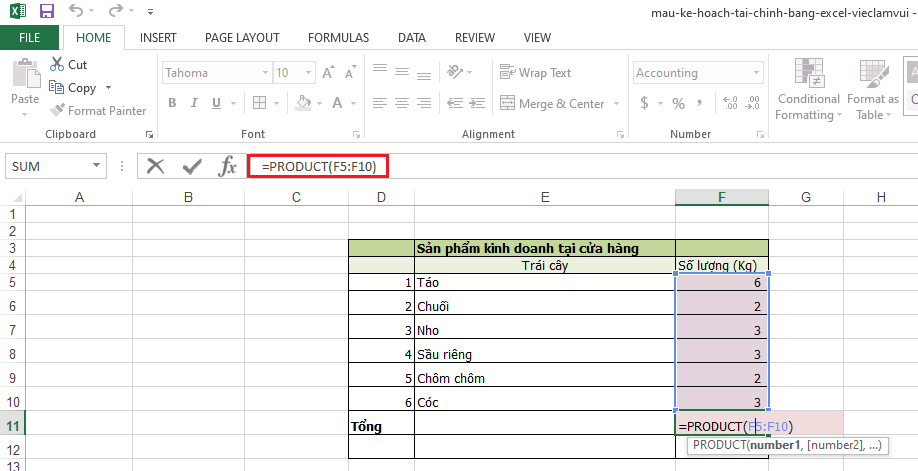Open the Alignment dialog launcher

click(620, 135)
